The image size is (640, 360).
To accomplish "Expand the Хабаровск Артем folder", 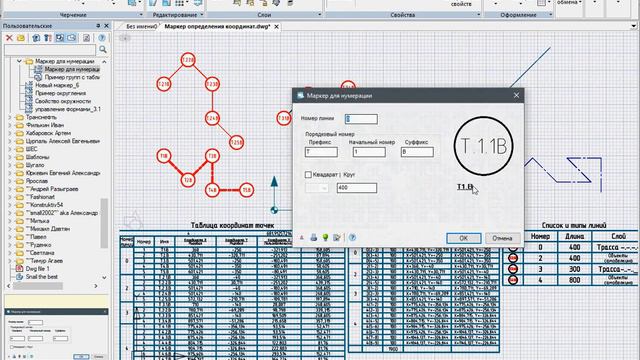I will coord(10,133).
